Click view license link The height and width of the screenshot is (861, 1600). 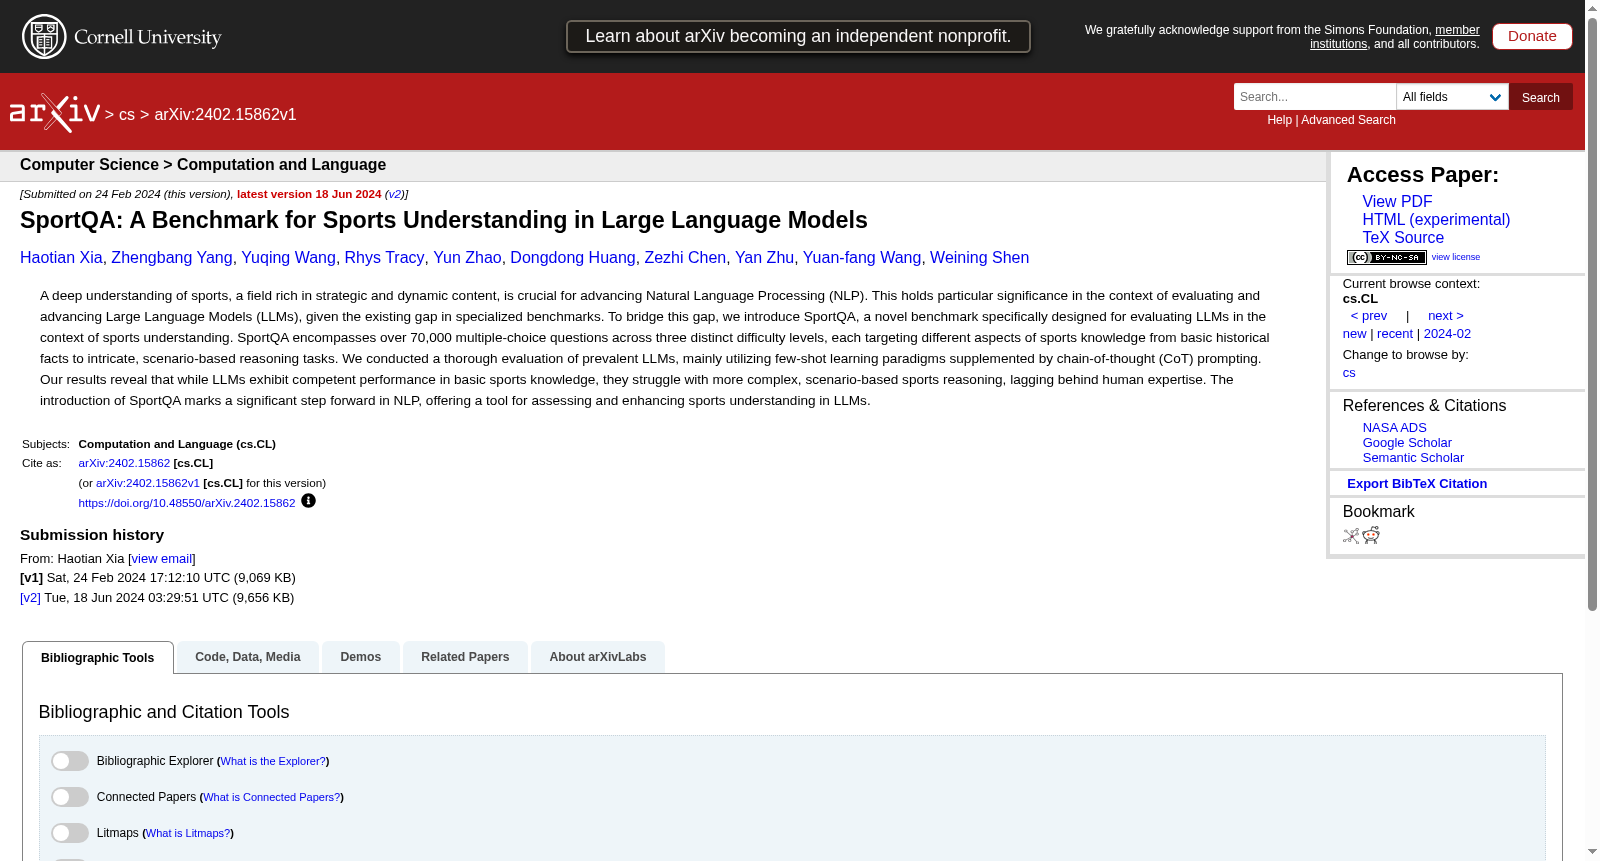click(1455, 257)
